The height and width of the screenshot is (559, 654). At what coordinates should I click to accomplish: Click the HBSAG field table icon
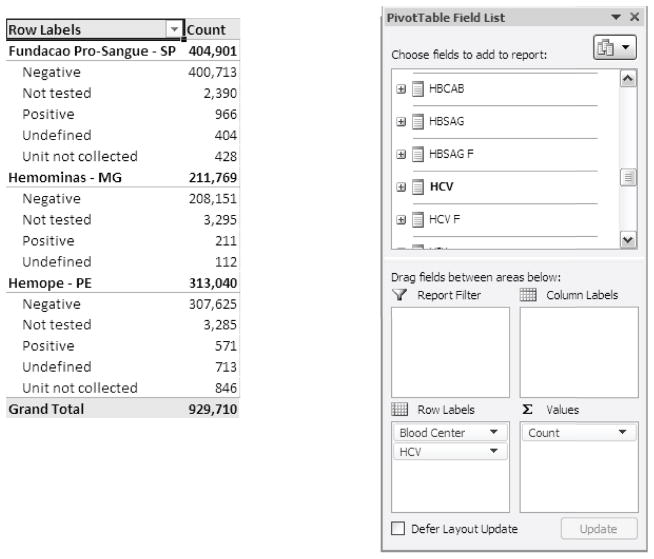[416, 120]
